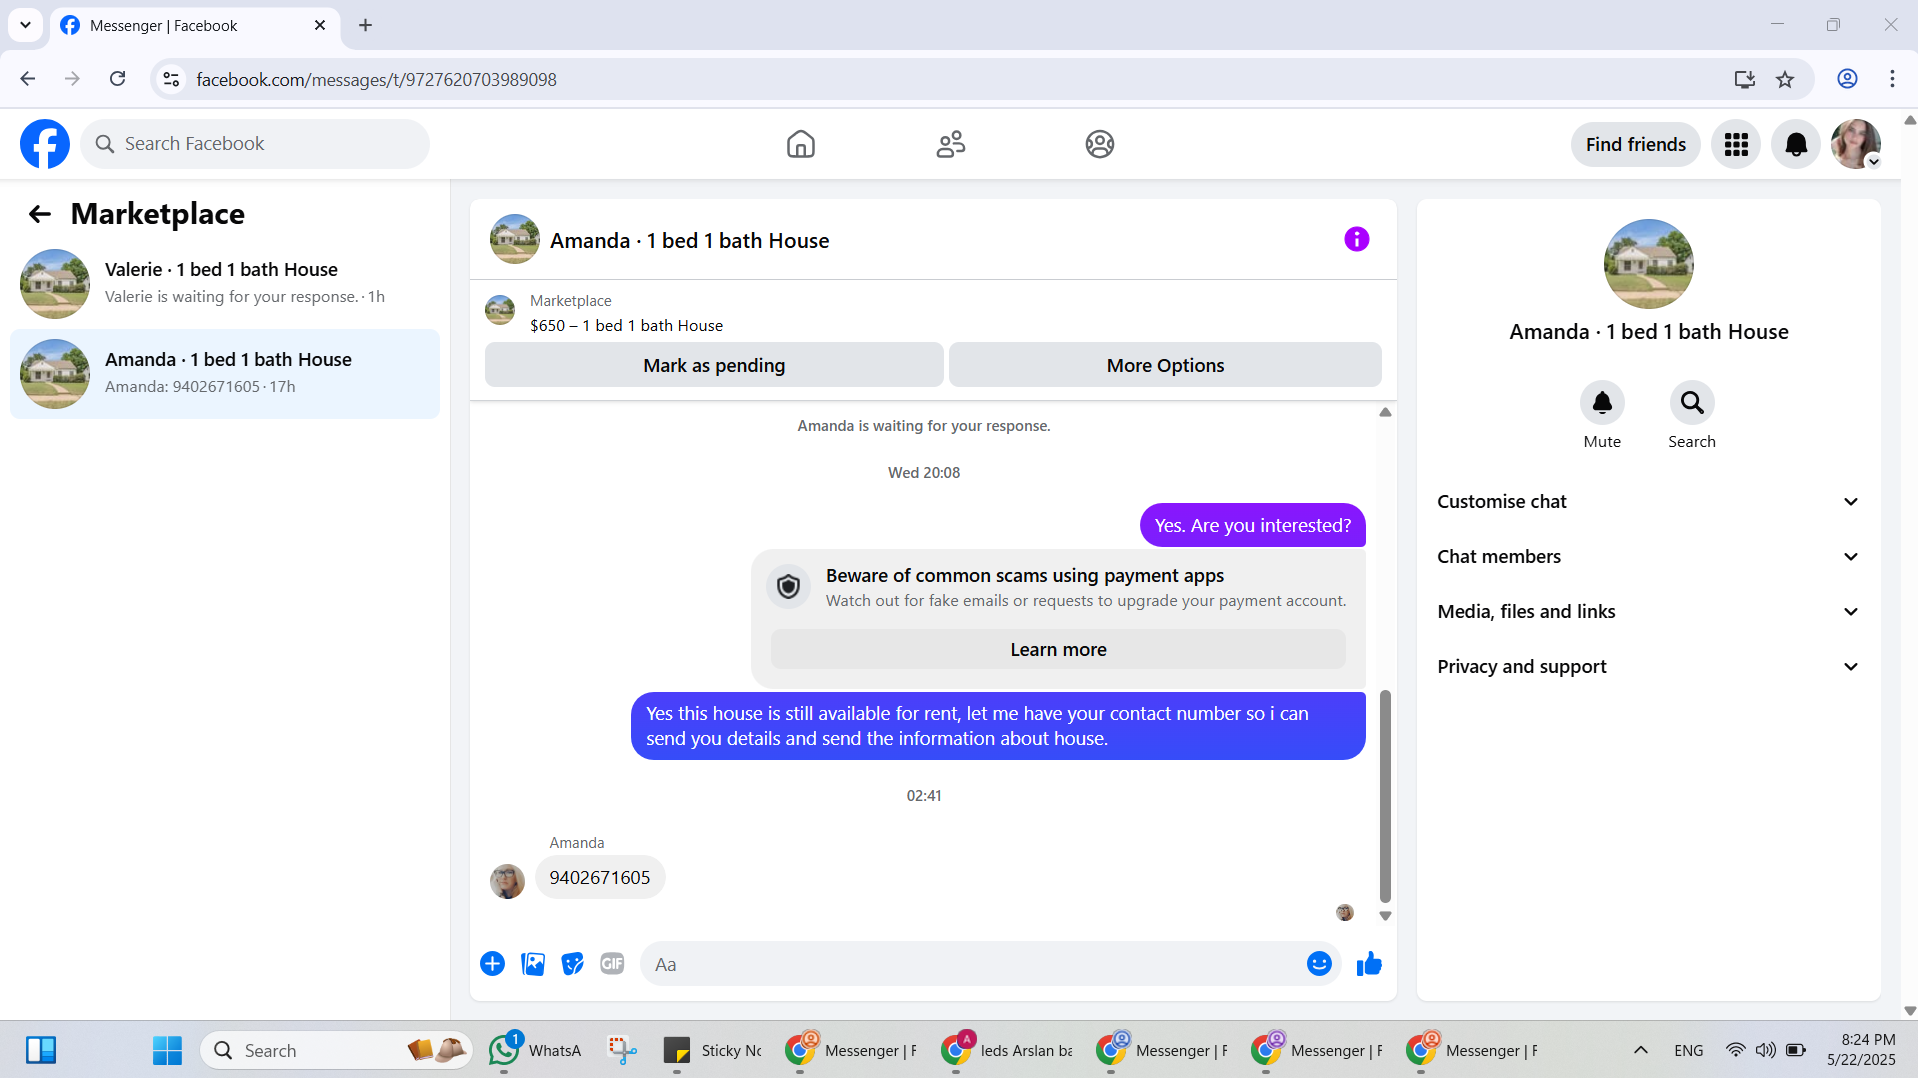Screen dimensions: 1918x1078
Task: Open the house thumbnail in chat header
Action: coord(514,239)
